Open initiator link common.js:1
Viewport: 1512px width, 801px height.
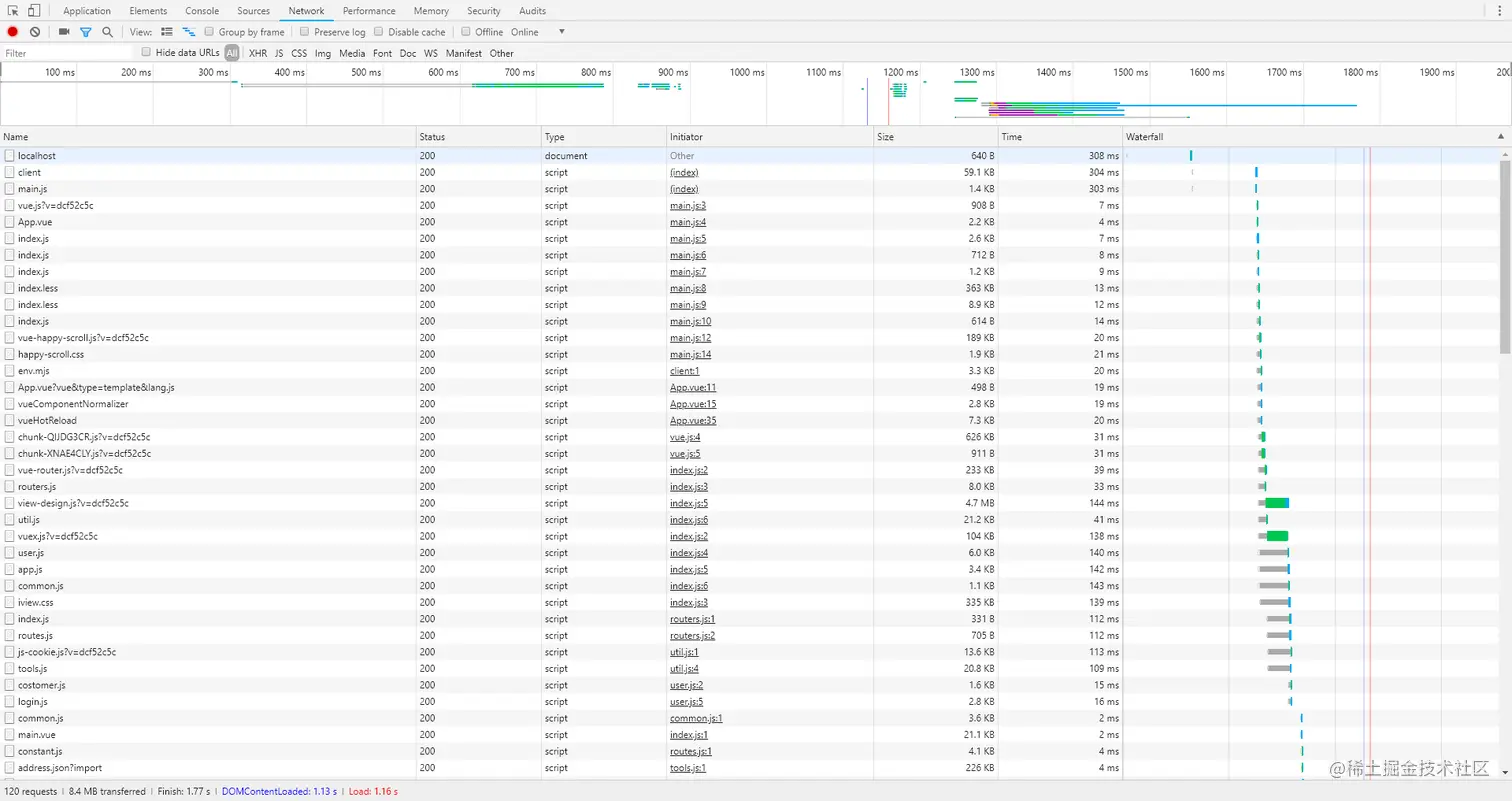696,718
